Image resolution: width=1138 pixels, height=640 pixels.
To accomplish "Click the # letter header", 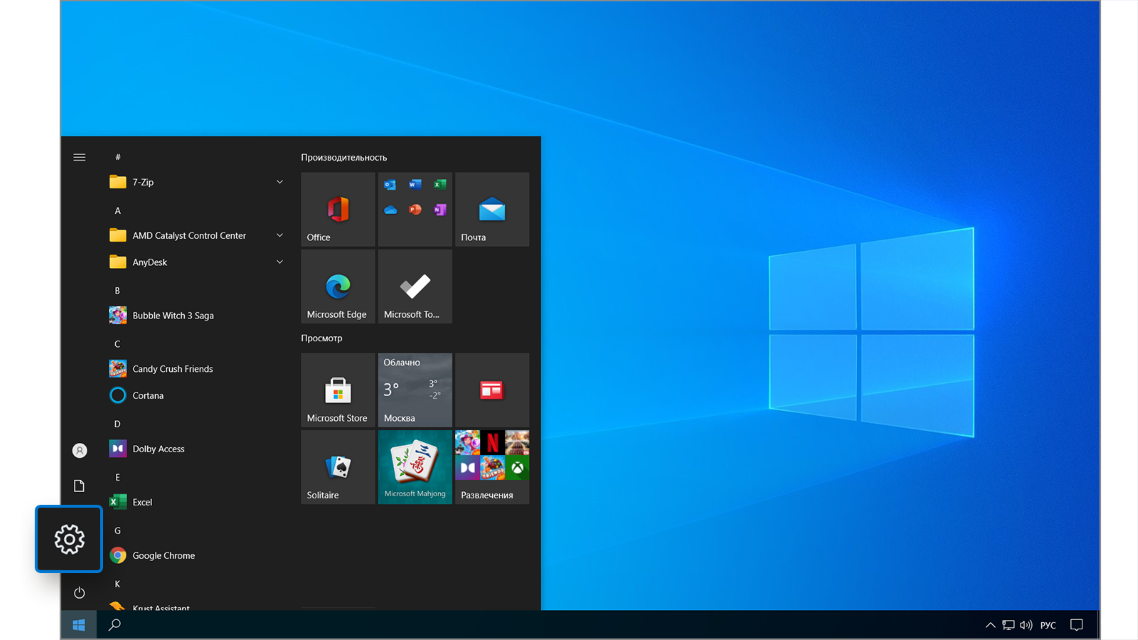I will coord(118,157).
